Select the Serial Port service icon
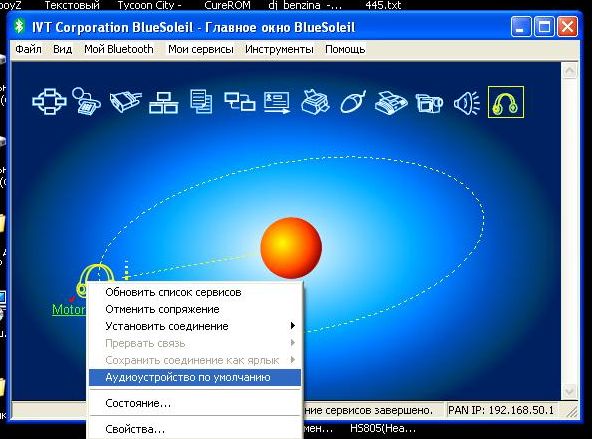Viewport: 592px width, 439px height. pos(125,101)
